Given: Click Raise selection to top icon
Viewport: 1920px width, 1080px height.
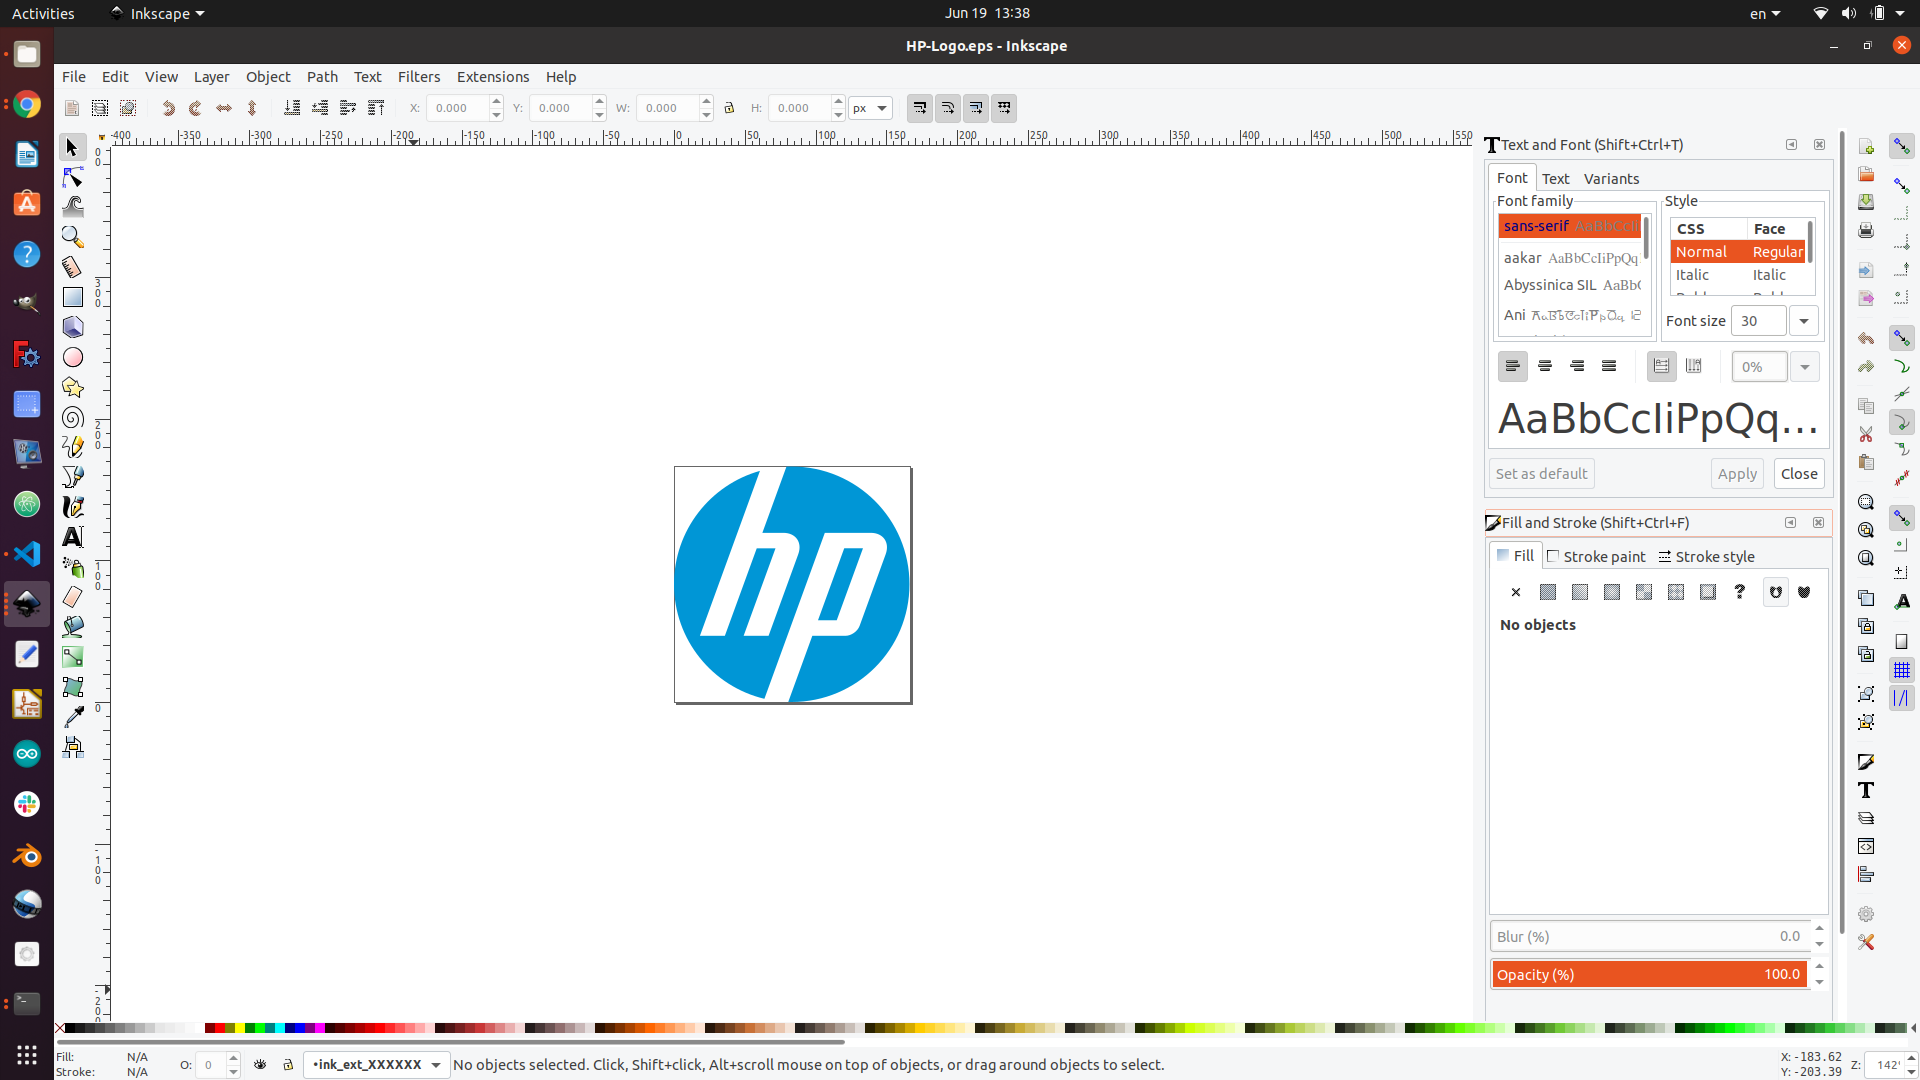Looking at the screenshot, I should point(376,108).
